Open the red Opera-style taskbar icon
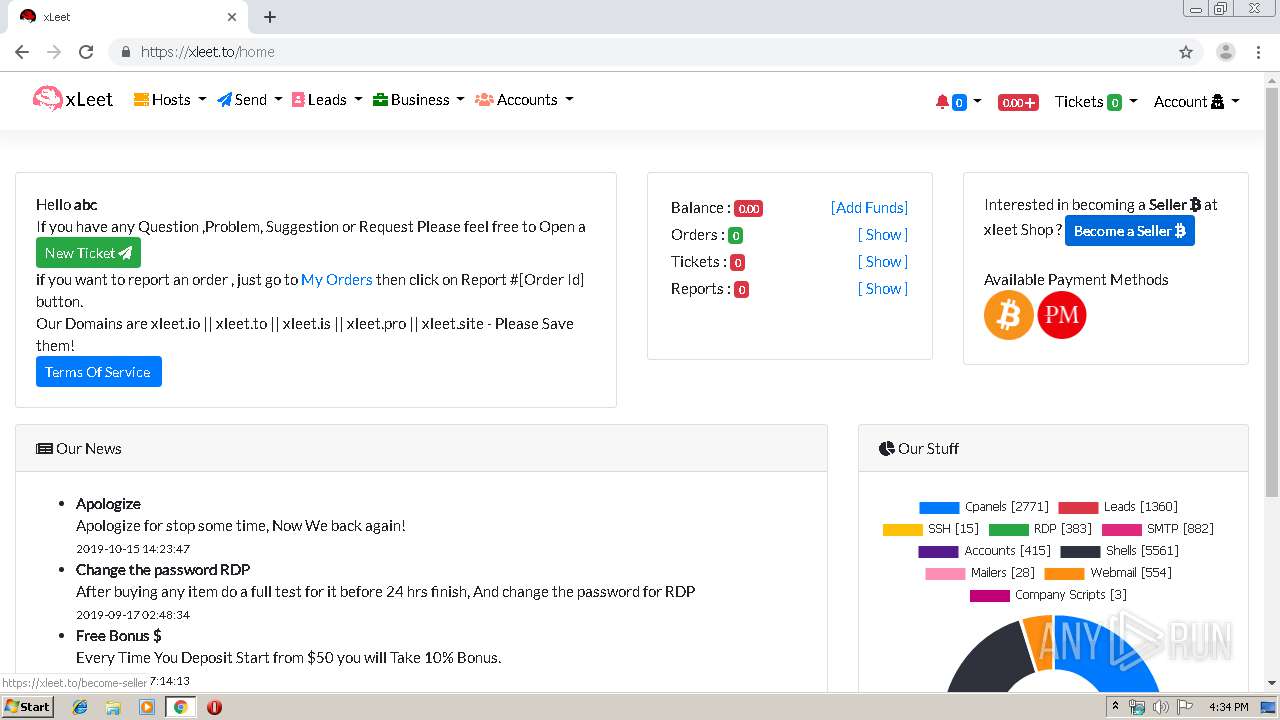This screenshot has width=1280, height=720. coord(214,707)
